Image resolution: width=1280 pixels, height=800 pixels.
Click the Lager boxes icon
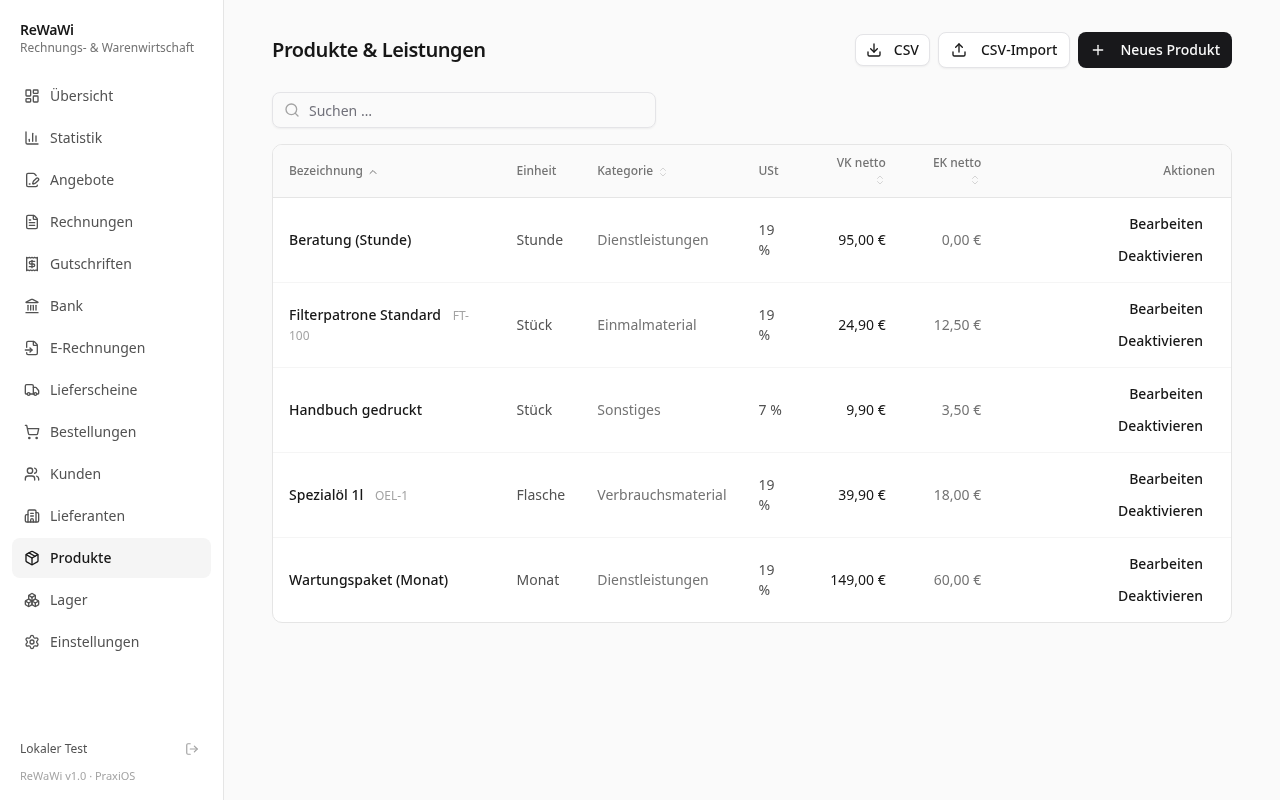[32, 600]
